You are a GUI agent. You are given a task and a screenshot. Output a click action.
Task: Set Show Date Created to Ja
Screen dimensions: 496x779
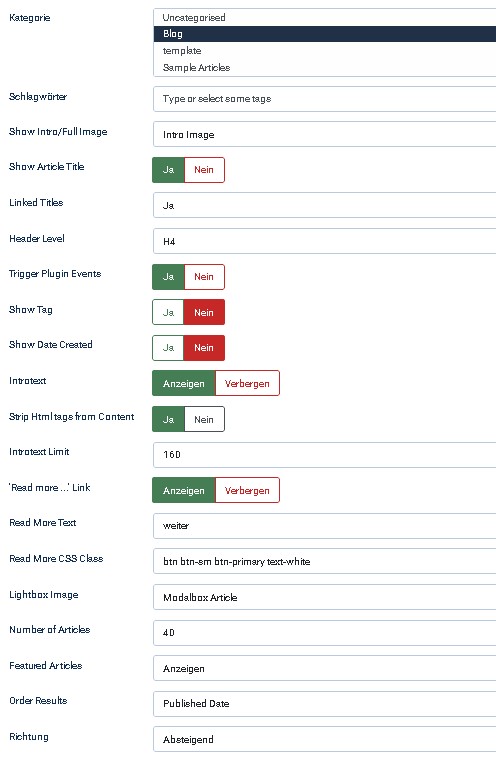pos(168,348)
